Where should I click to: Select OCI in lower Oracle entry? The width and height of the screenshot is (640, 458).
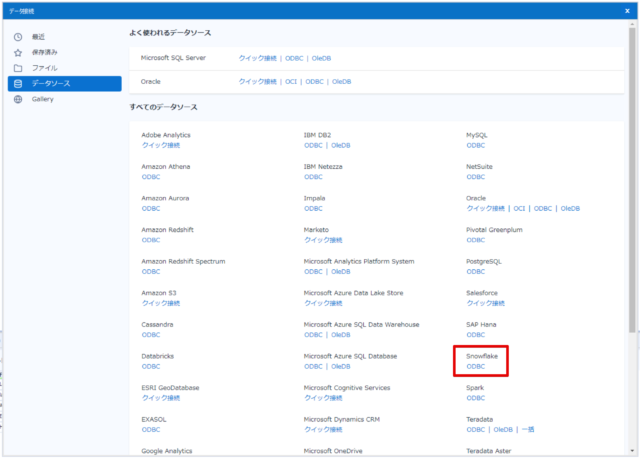point(519,209)
